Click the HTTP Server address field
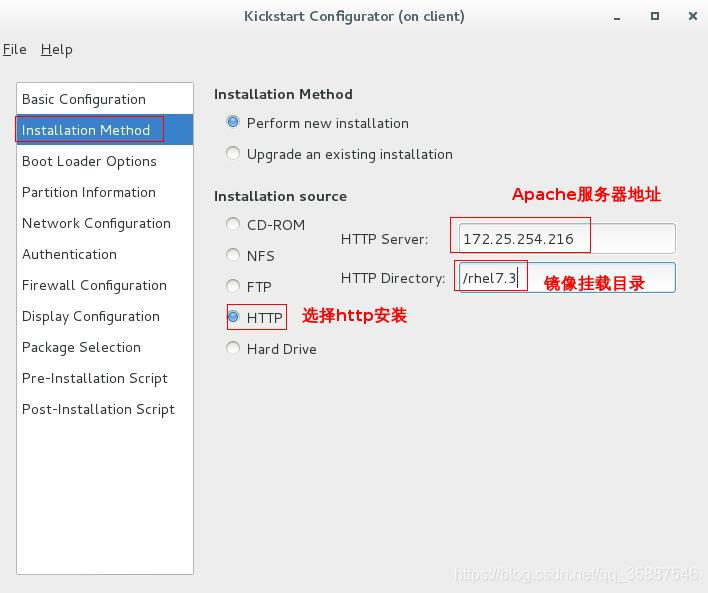This screenshot has width=708, height=593. pos(567,238)
